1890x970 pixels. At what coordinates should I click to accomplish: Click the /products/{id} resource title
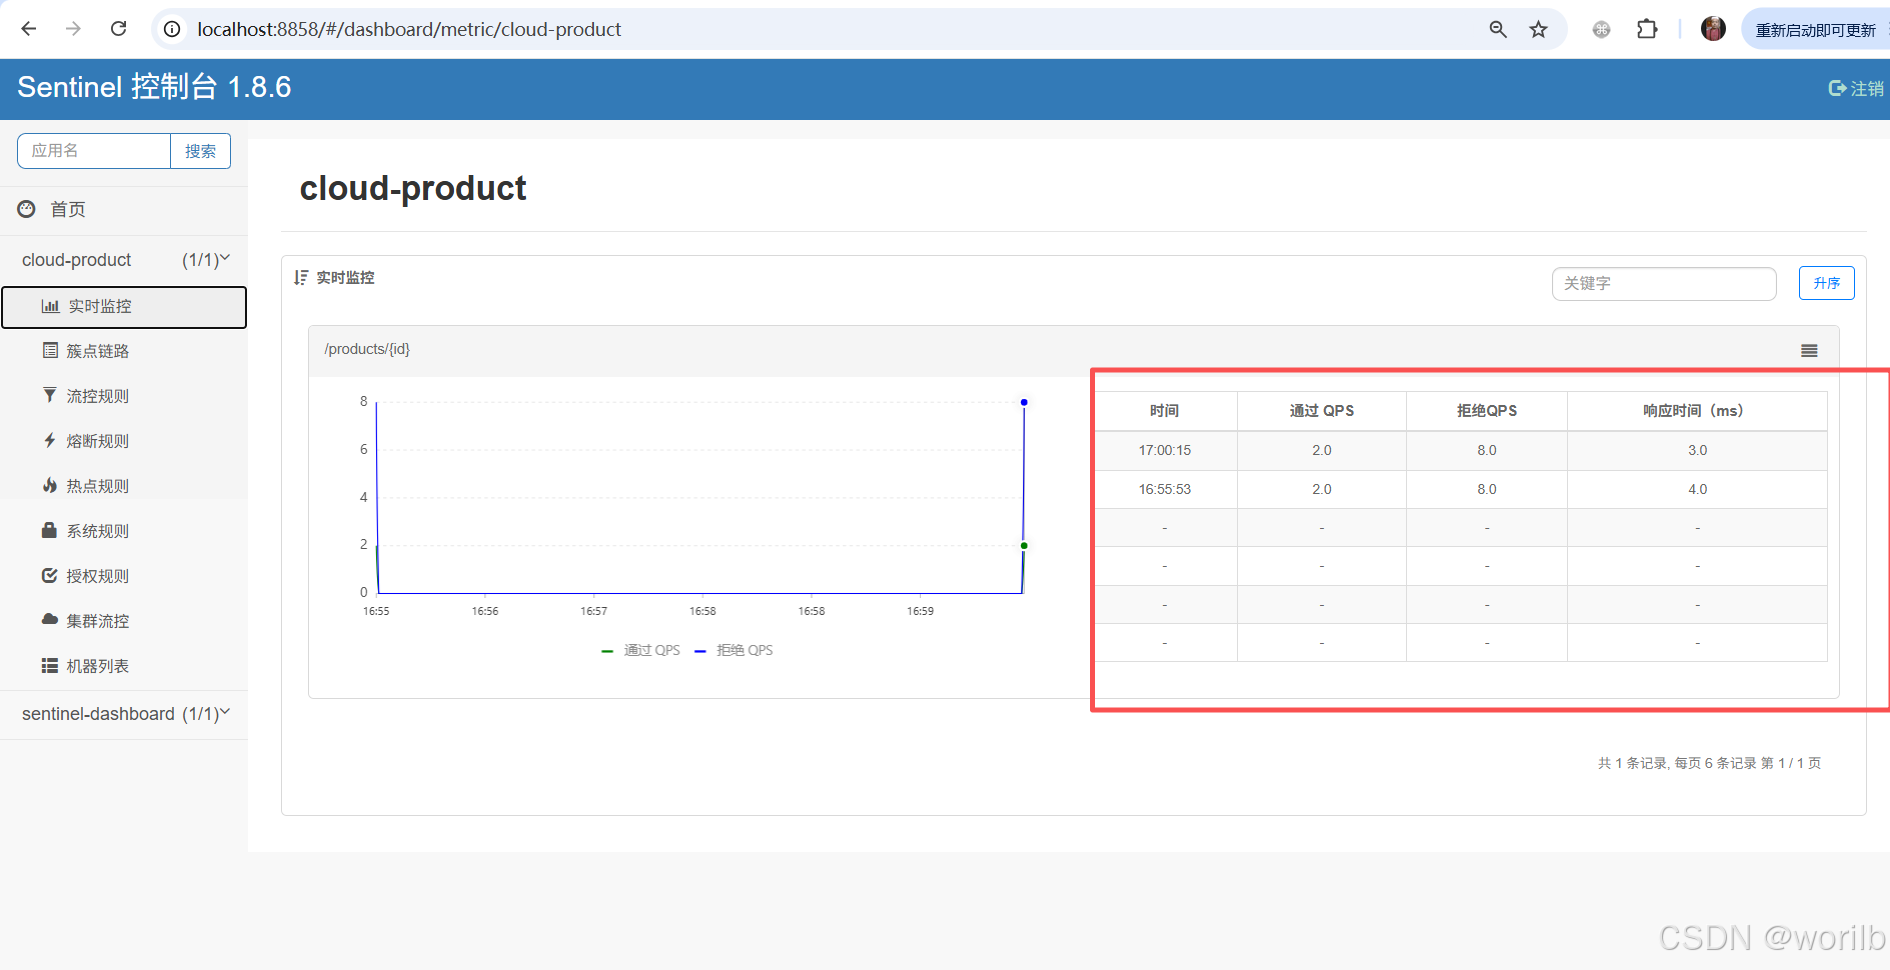tap(367, 349)
